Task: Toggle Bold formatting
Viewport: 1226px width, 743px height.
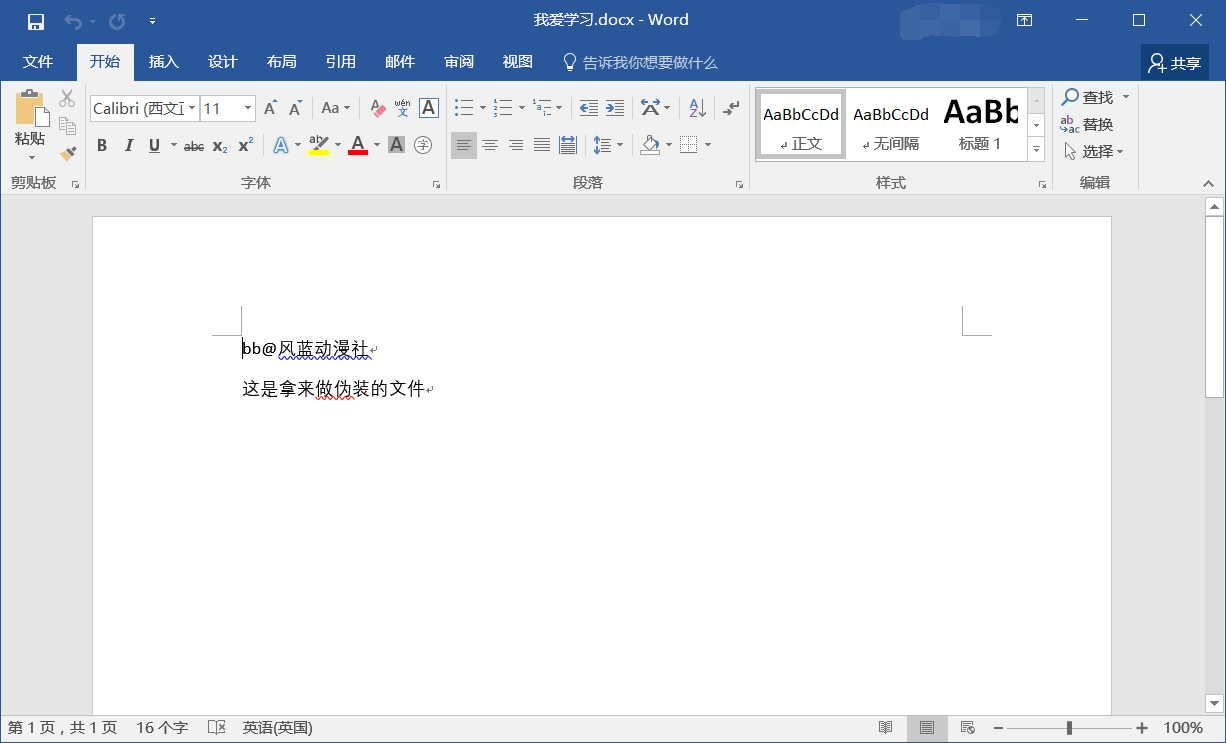Action: (102, 146)
